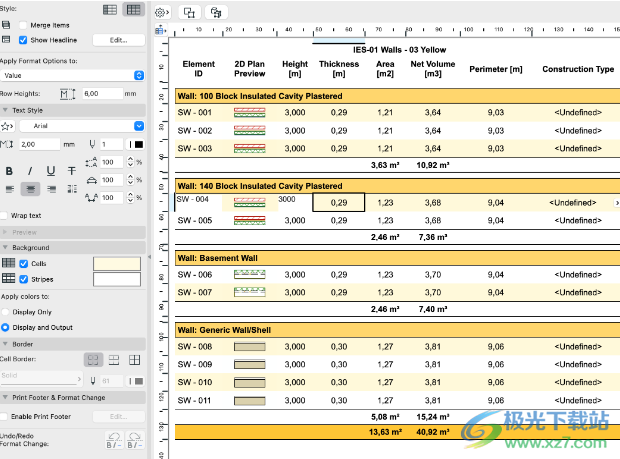620x459 pixels.
Task: Pick the Cells background color swatch
Action: tap(117, 264)
